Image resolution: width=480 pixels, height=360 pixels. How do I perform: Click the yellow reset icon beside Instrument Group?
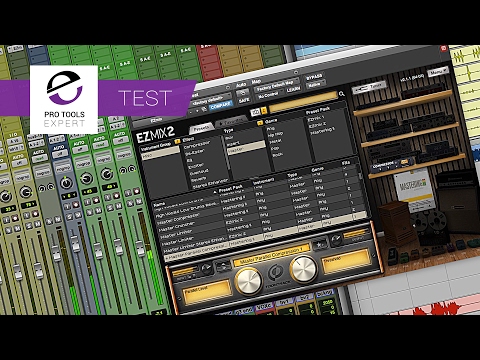tap(178, 141)
